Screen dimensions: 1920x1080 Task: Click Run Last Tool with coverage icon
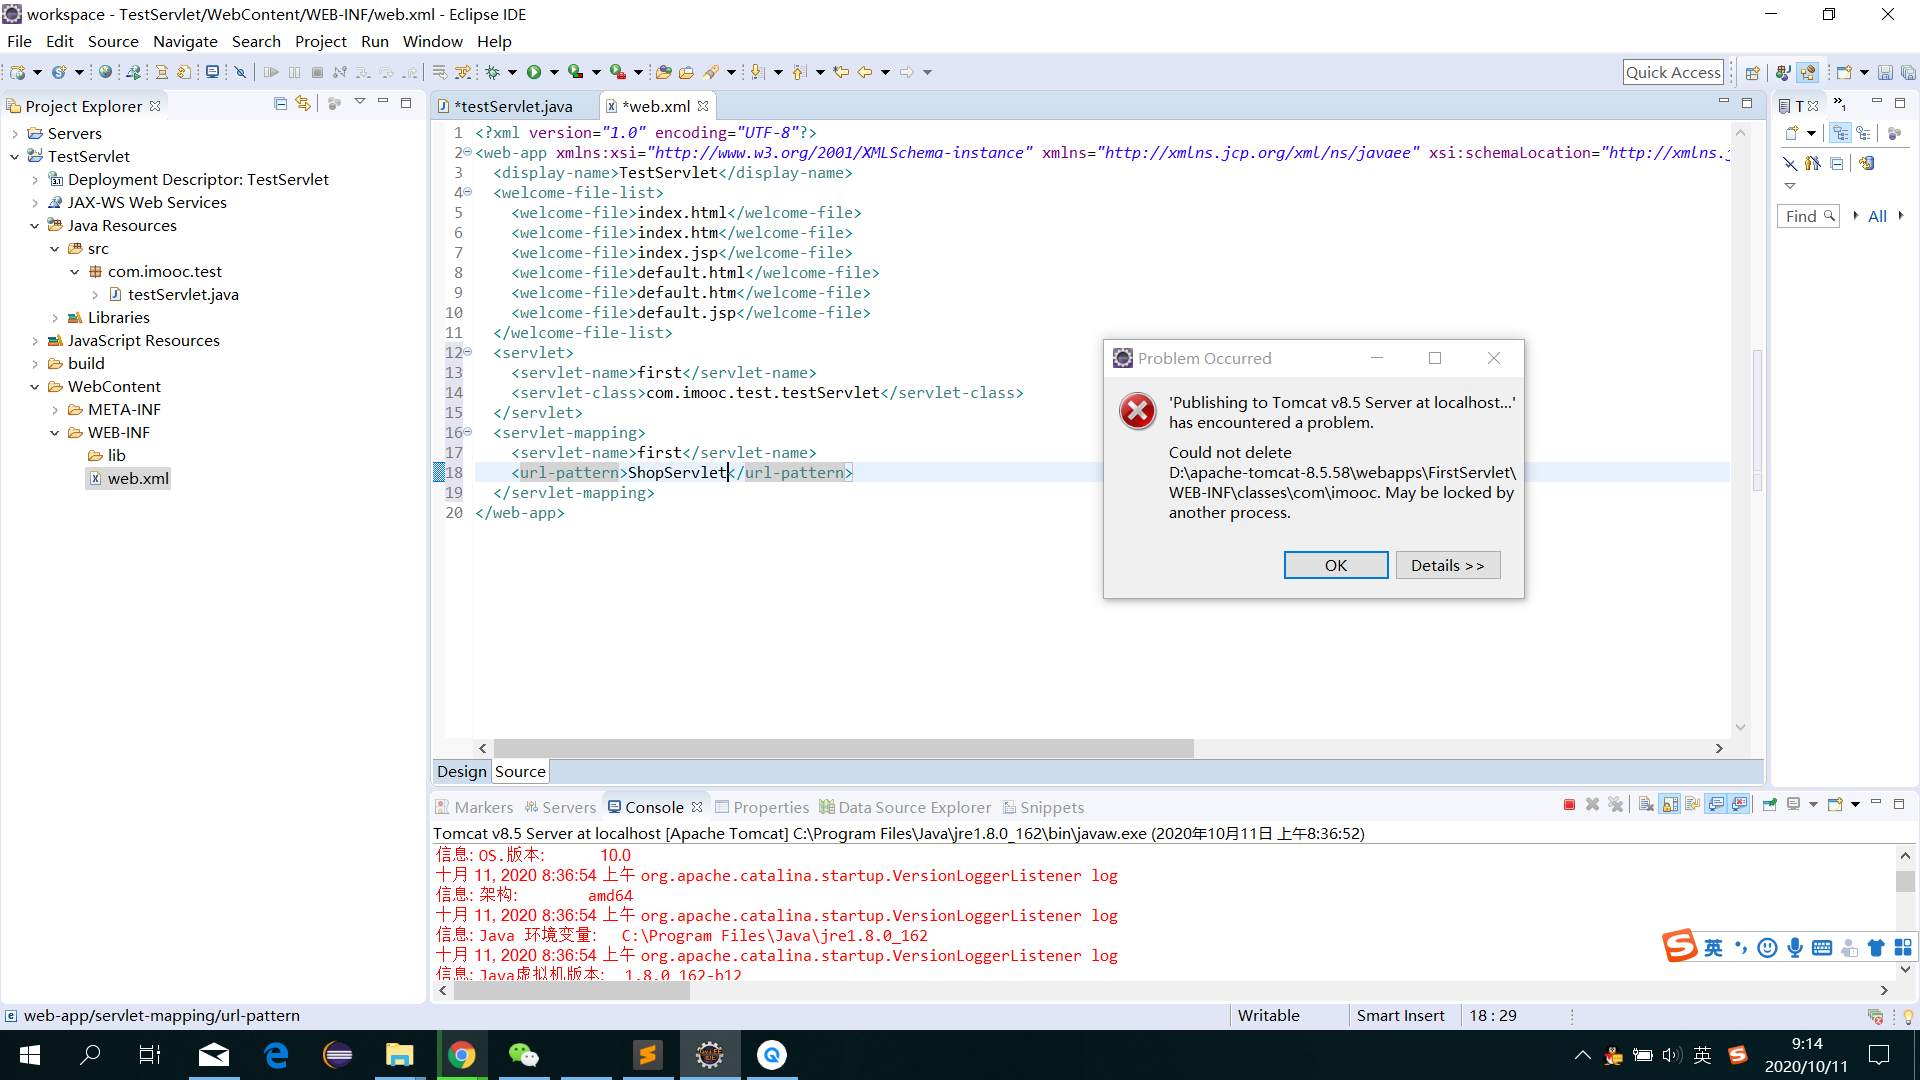pyautogui.click(x=576, y=72)
